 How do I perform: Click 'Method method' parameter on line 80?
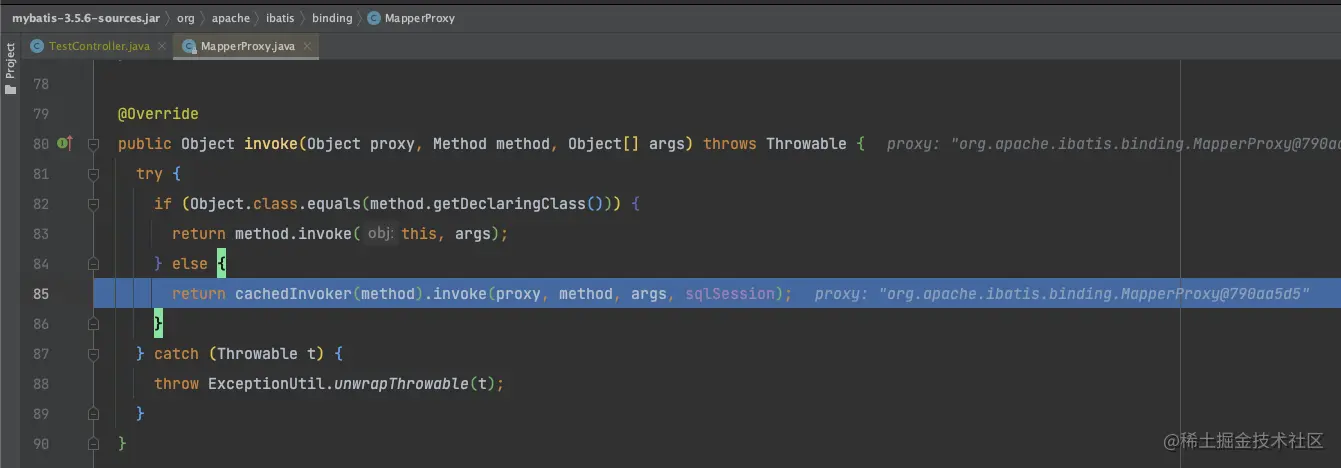(491, 144)
